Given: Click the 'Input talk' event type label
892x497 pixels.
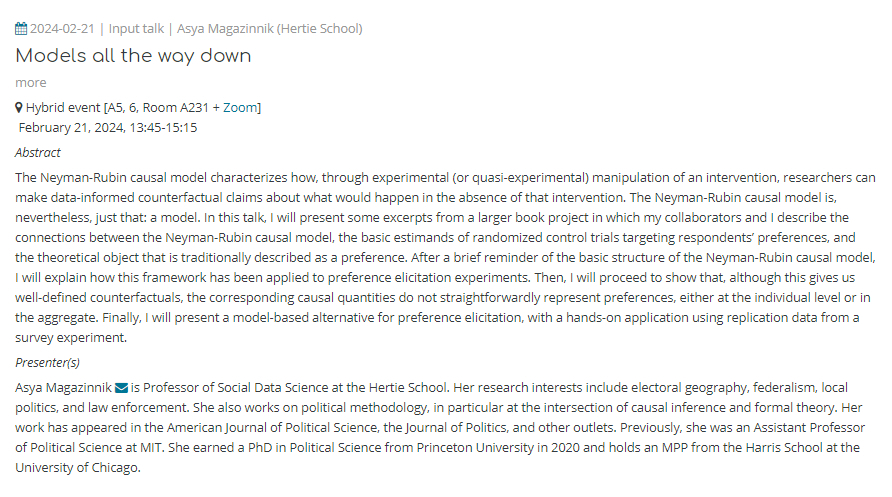Looking at the screenshot, I should [x=137, y=28].
